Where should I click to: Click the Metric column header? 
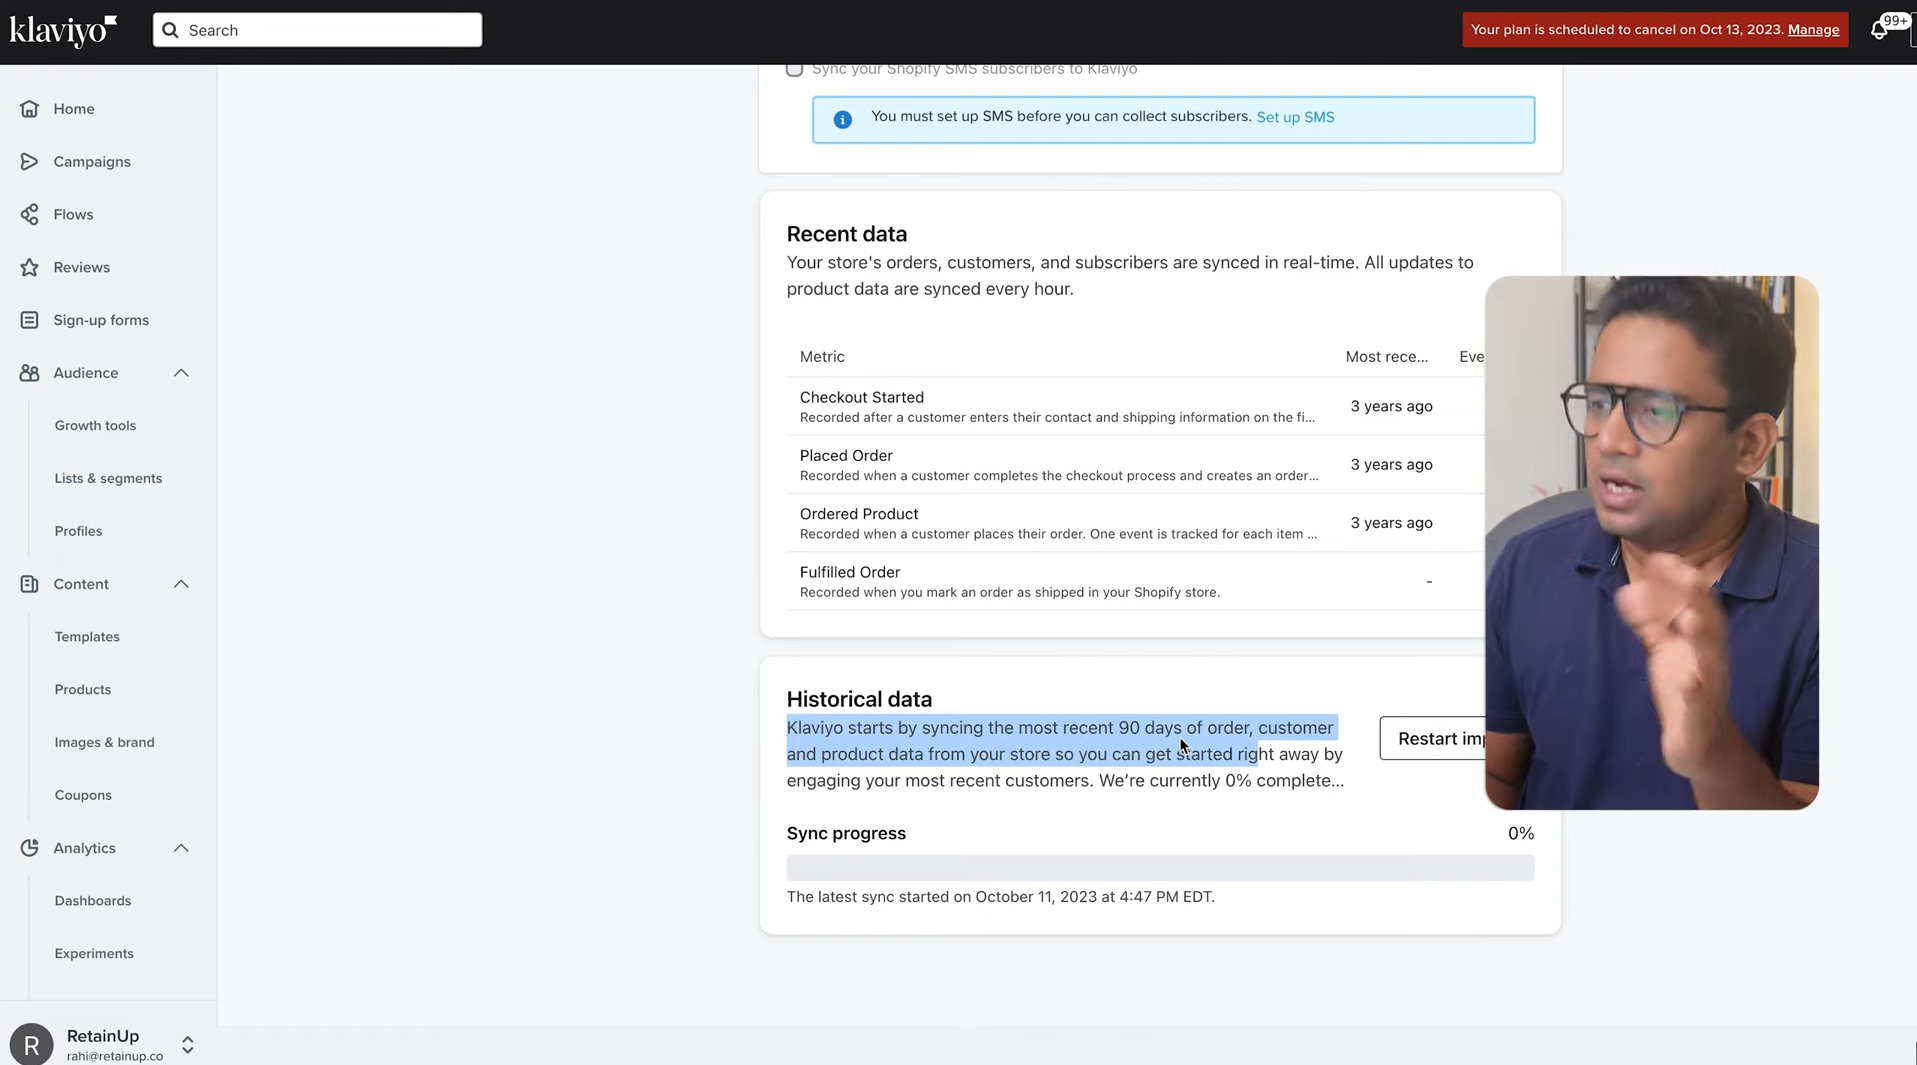pos(822,356)
